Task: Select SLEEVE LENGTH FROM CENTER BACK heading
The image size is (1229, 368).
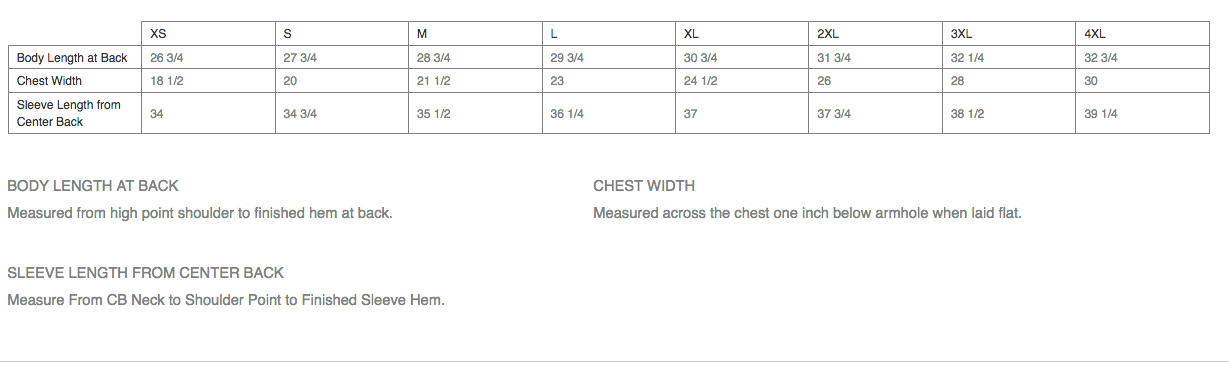Action: coord(146,273)
